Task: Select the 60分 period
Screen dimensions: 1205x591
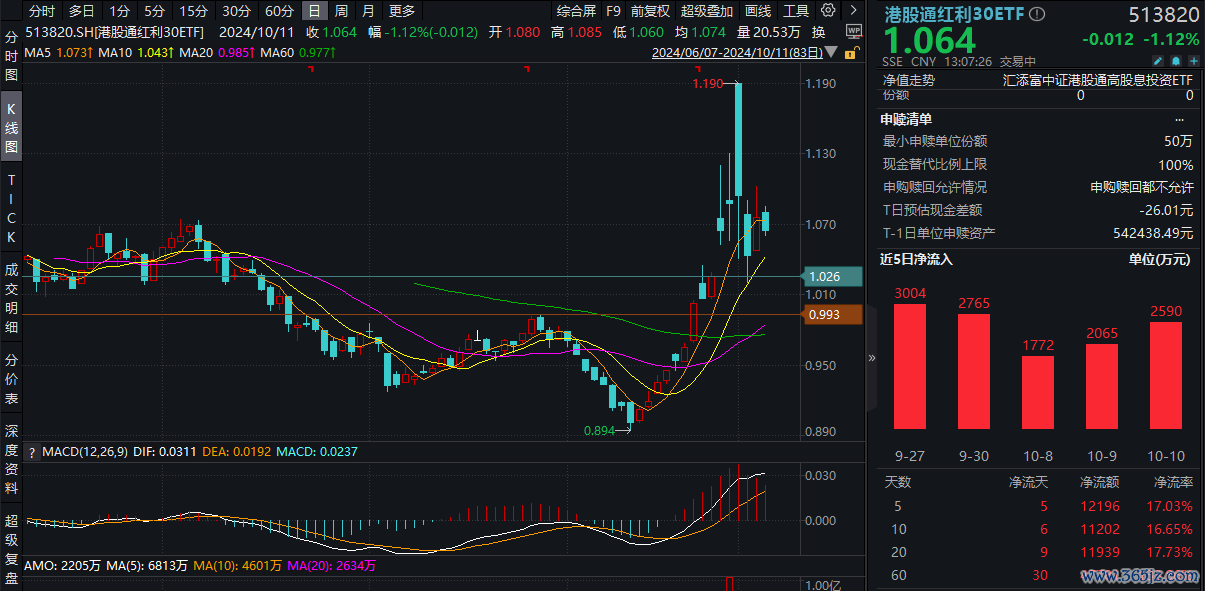Action: point(279,11)
